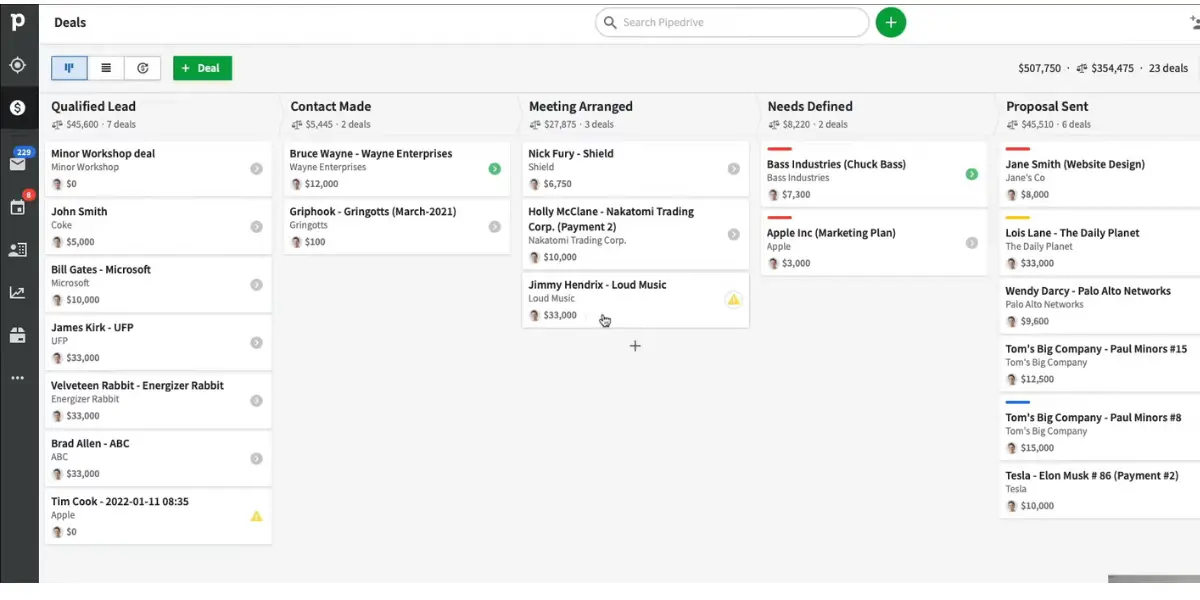The width and height of the screenshot is (1200, 600).
Task: Click warning triangle on Tim Cook deal
Action: tap(256, 516)
